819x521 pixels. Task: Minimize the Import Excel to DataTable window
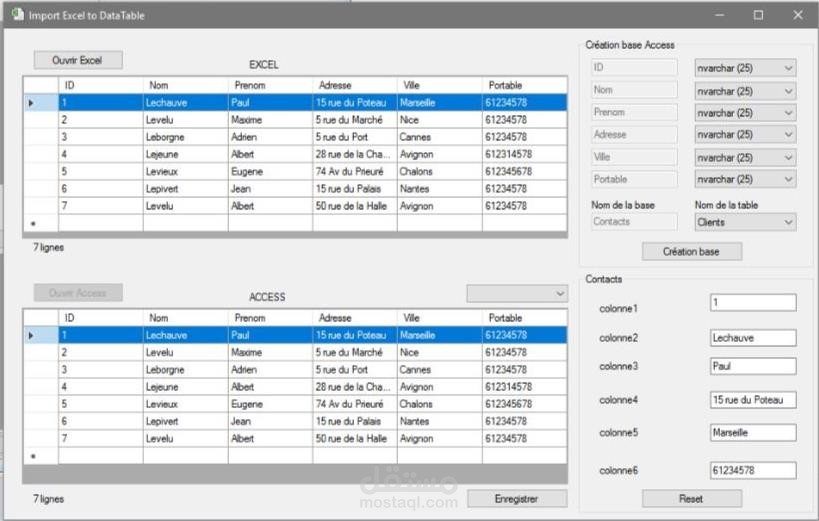pos(720,15)
